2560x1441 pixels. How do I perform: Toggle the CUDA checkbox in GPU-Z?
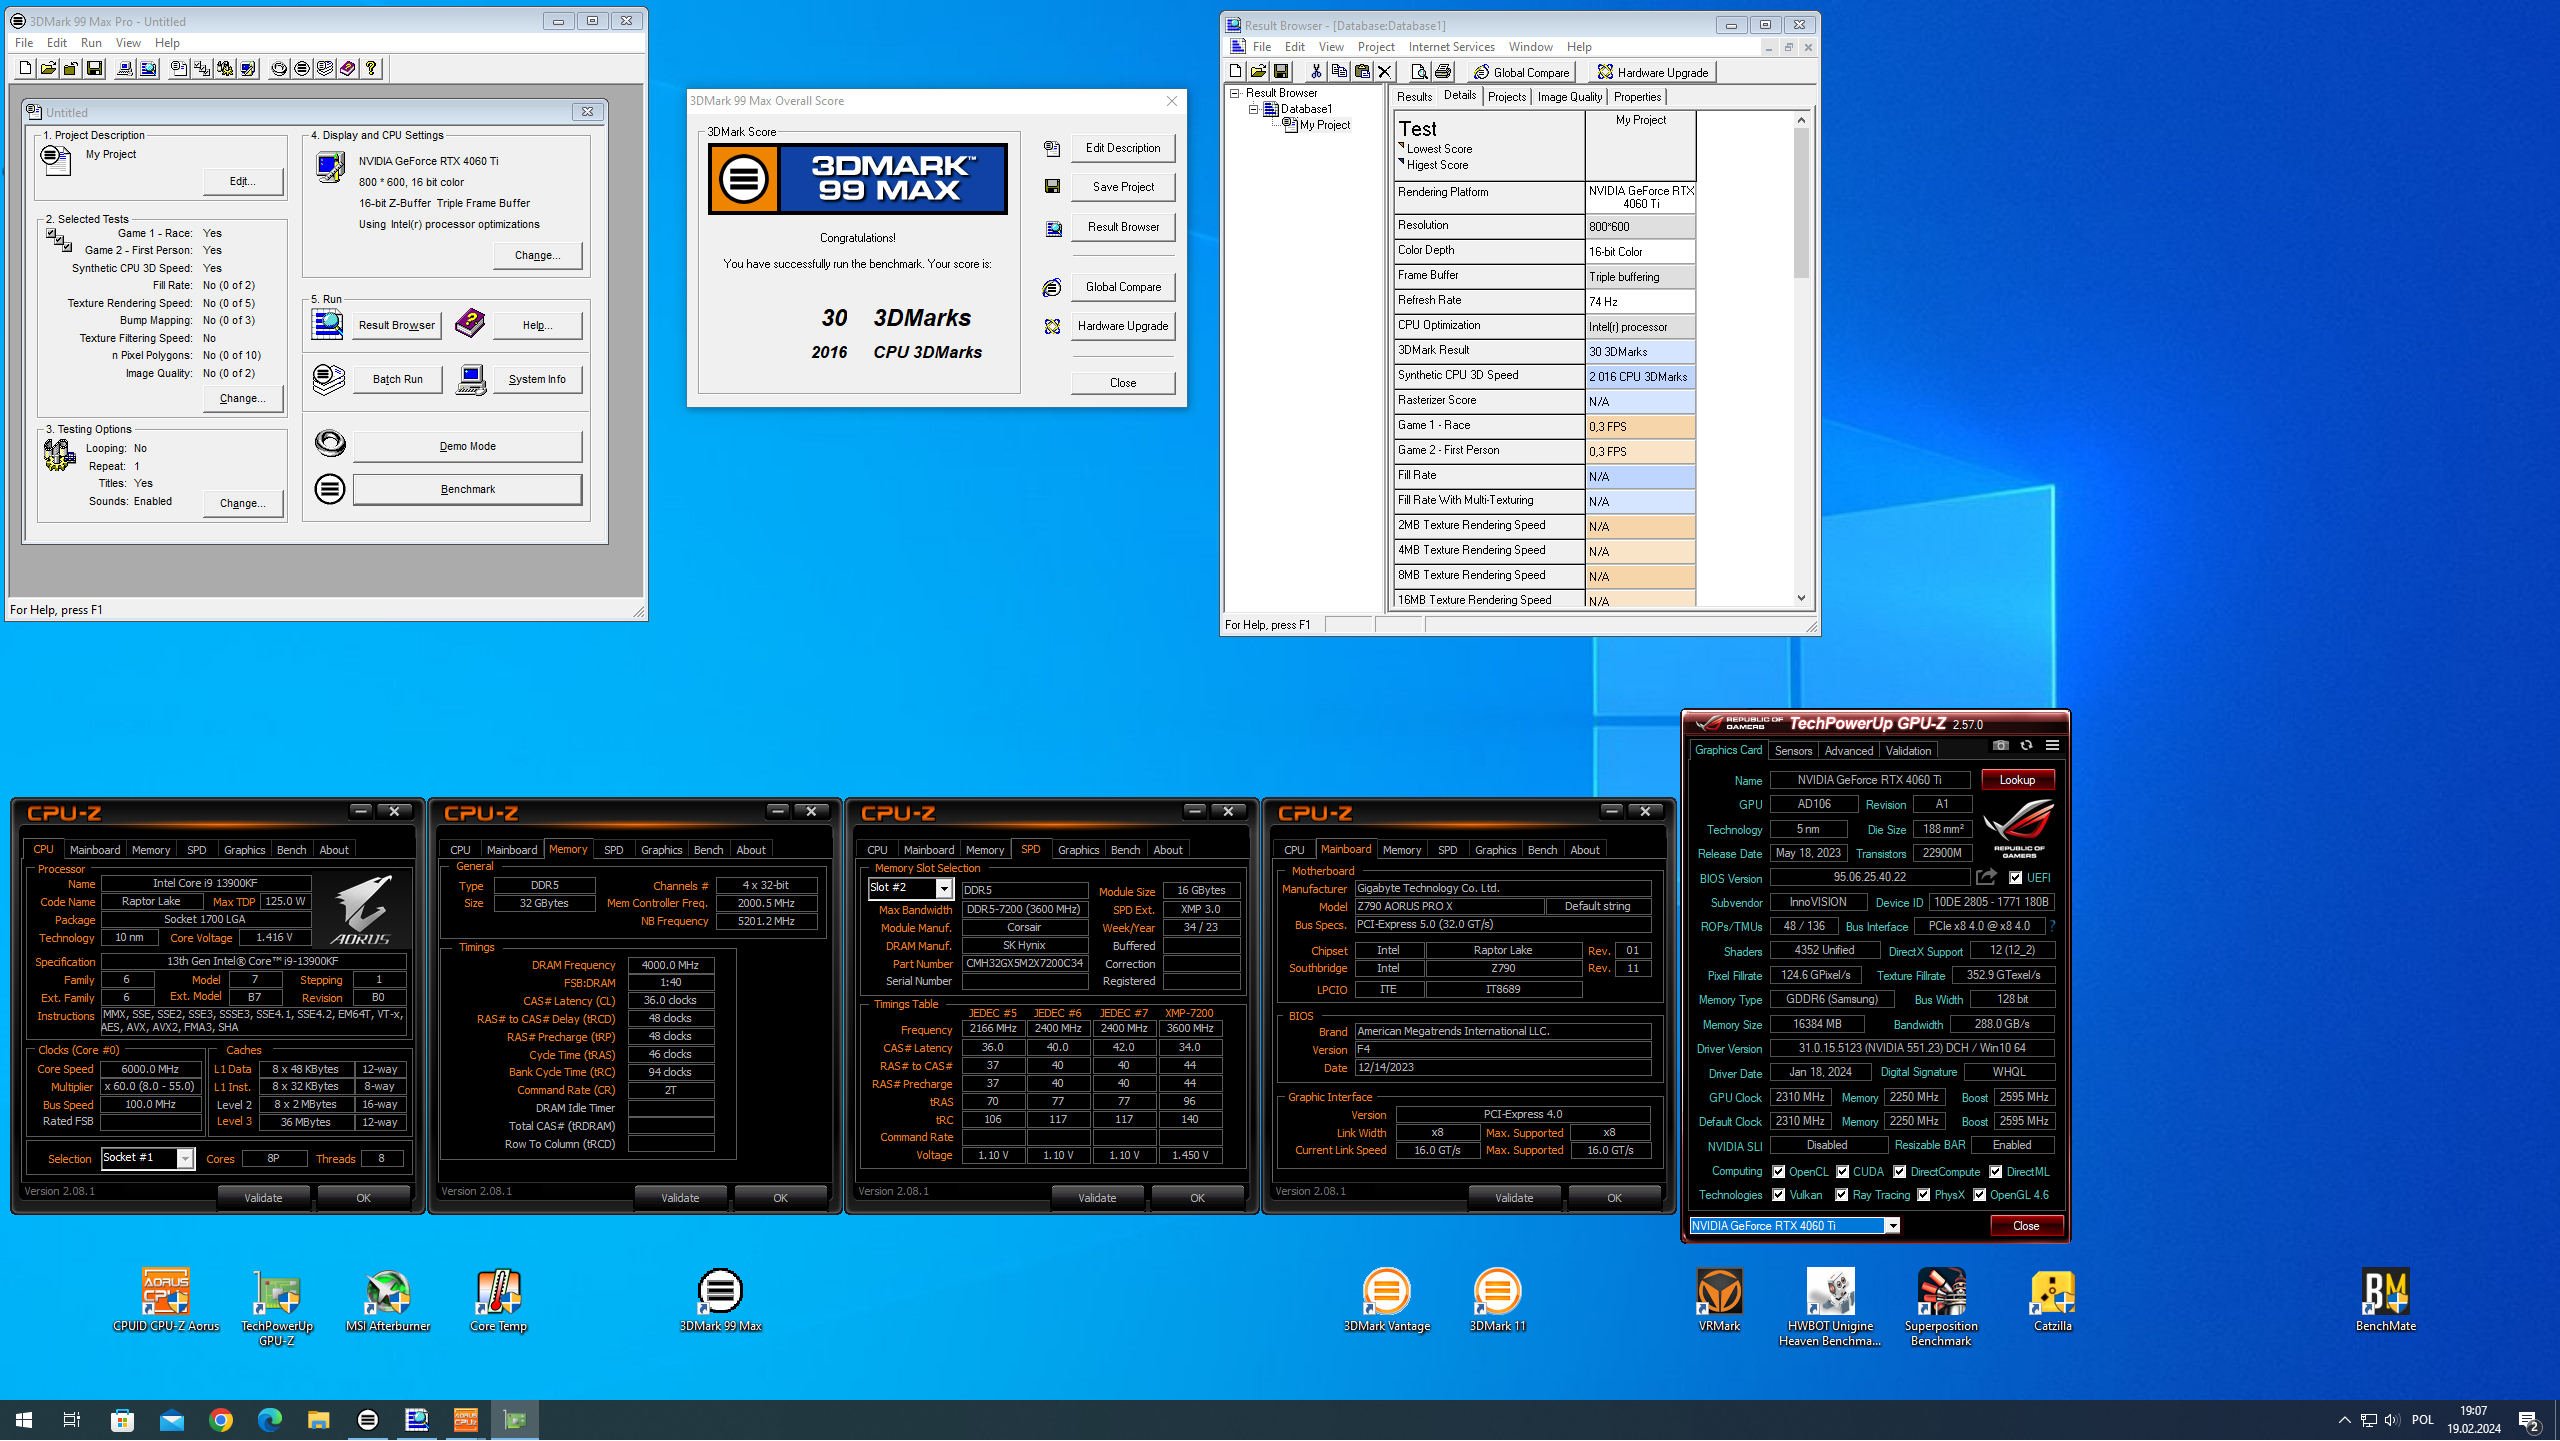click(x=1842, y=1172)
